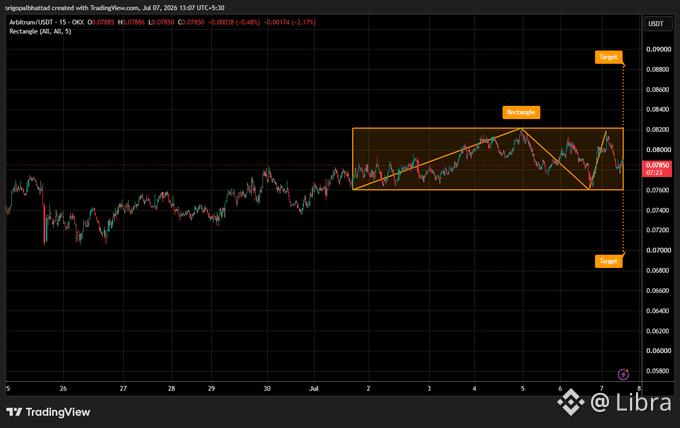This screenshot has height=428, width=680.
Task: Click the 0.07200 price axis label
Action: tap(658, 230)
